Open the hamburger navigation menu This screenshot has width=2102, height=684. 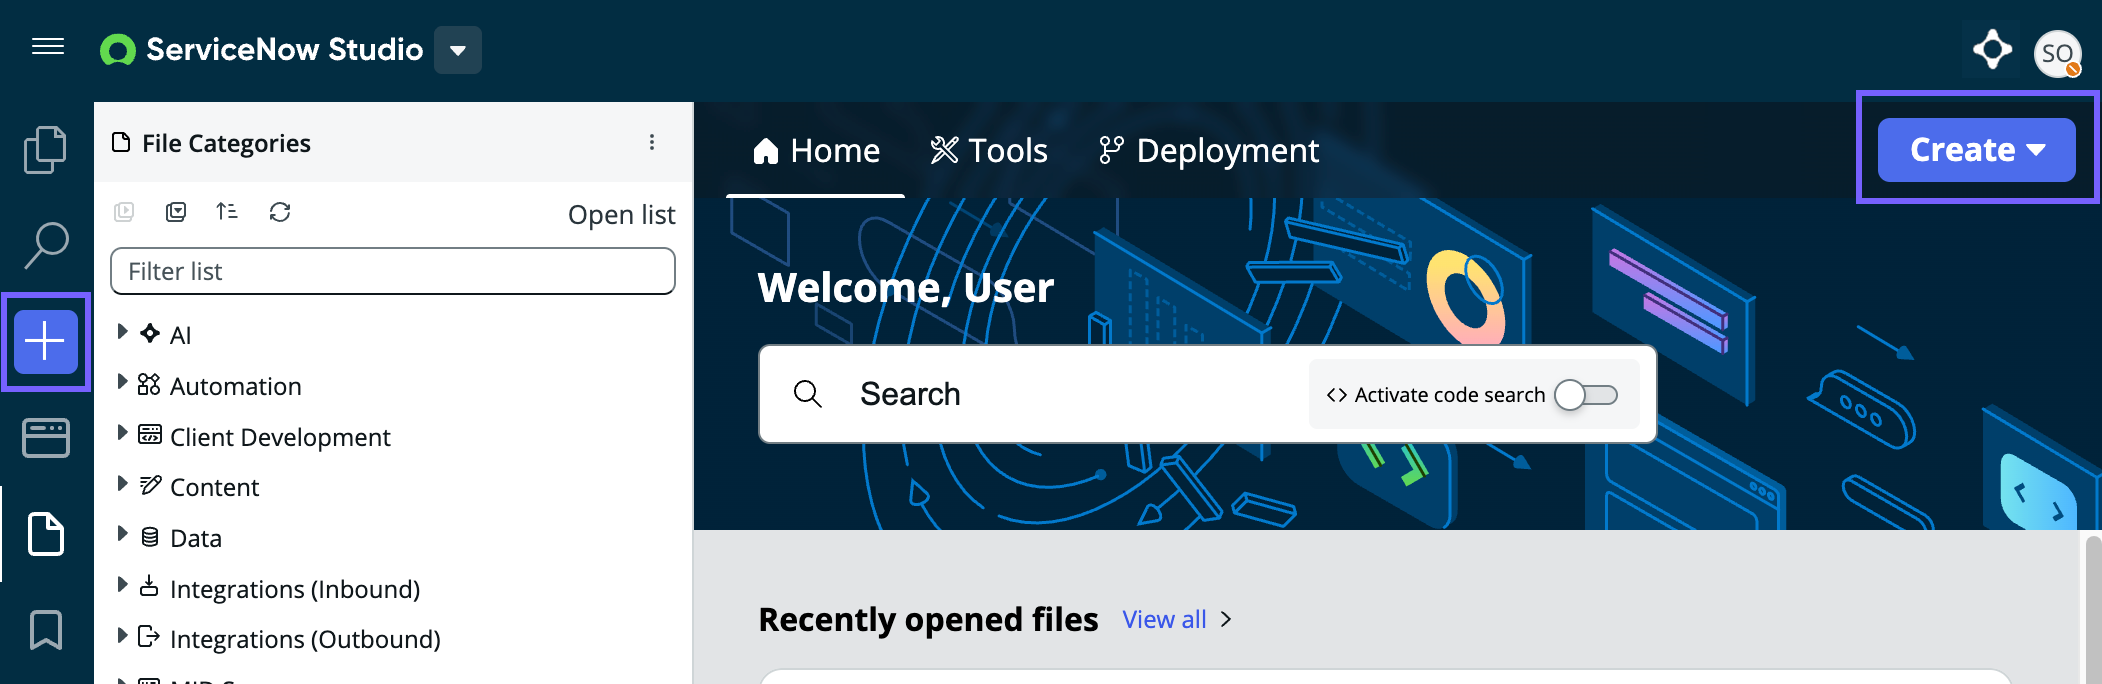pos(48,47)
